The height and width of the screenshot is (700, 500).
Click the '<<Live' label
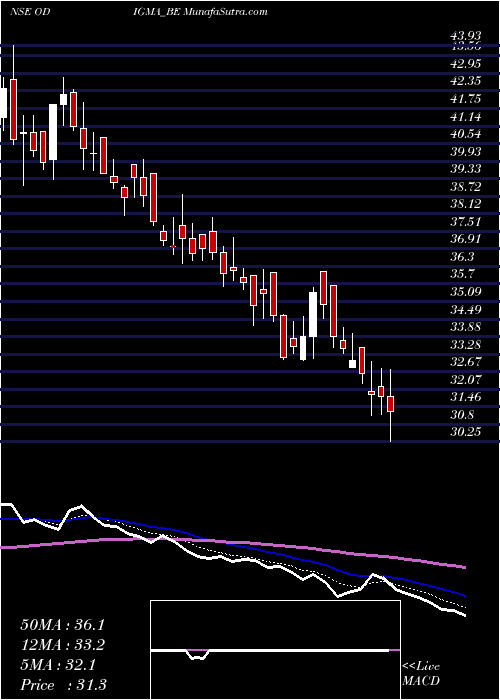(x=421, y=667)
